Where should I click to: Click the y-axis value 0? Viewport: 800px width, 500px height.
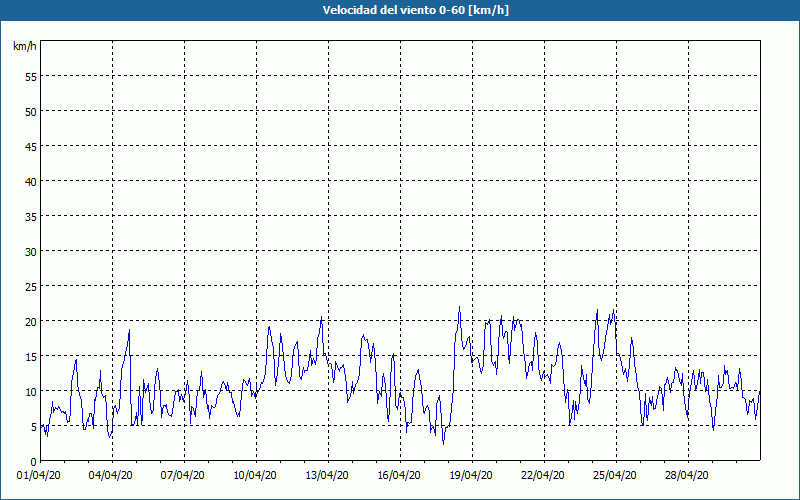(x=34, y=462)
